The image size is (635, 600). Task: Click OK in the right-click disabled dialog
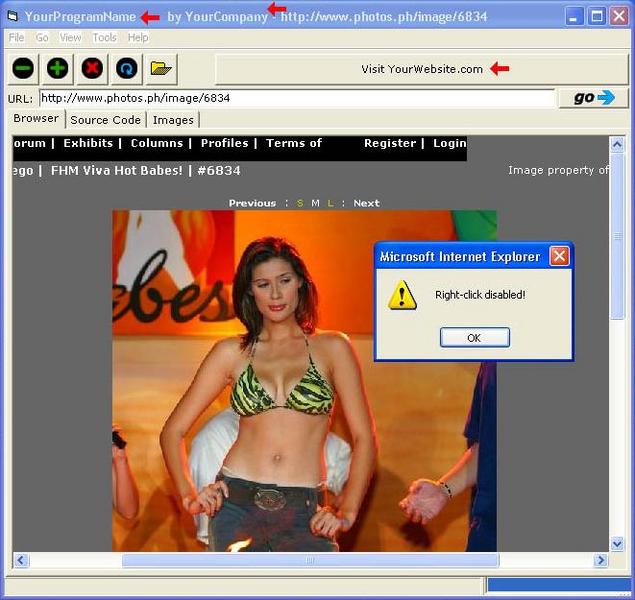click(474, 338)
